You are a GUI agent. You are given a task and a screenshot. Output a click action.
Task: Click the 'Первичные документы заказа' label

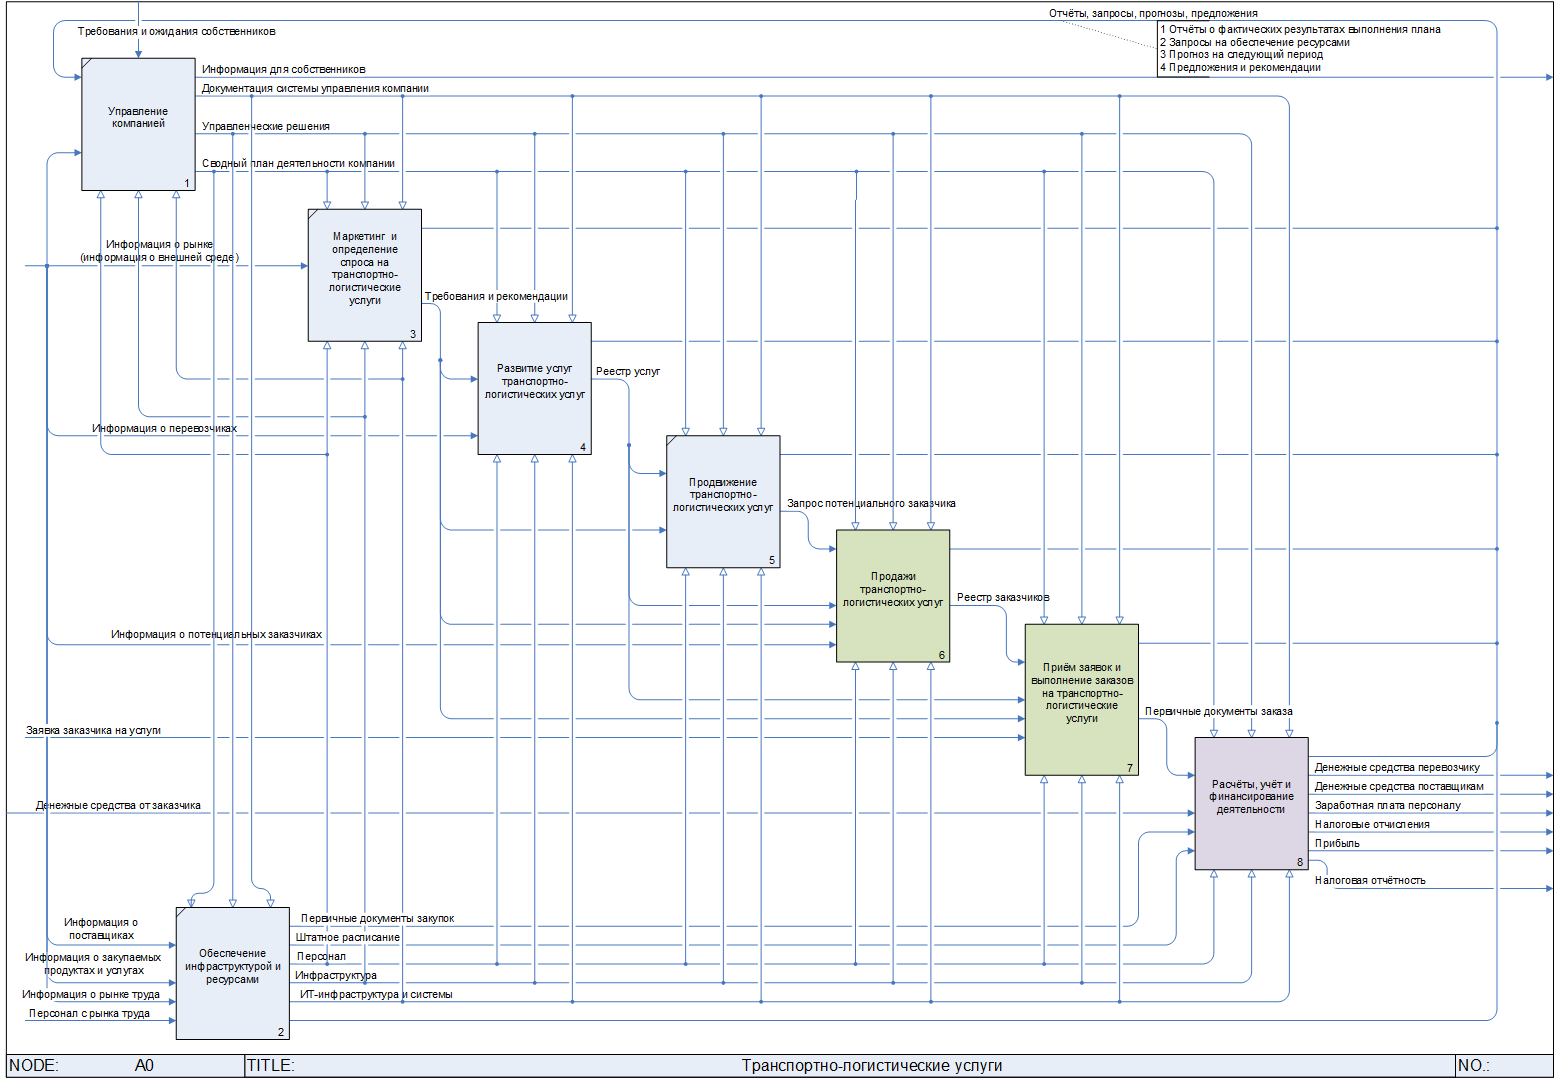[x=1218, y=712]
